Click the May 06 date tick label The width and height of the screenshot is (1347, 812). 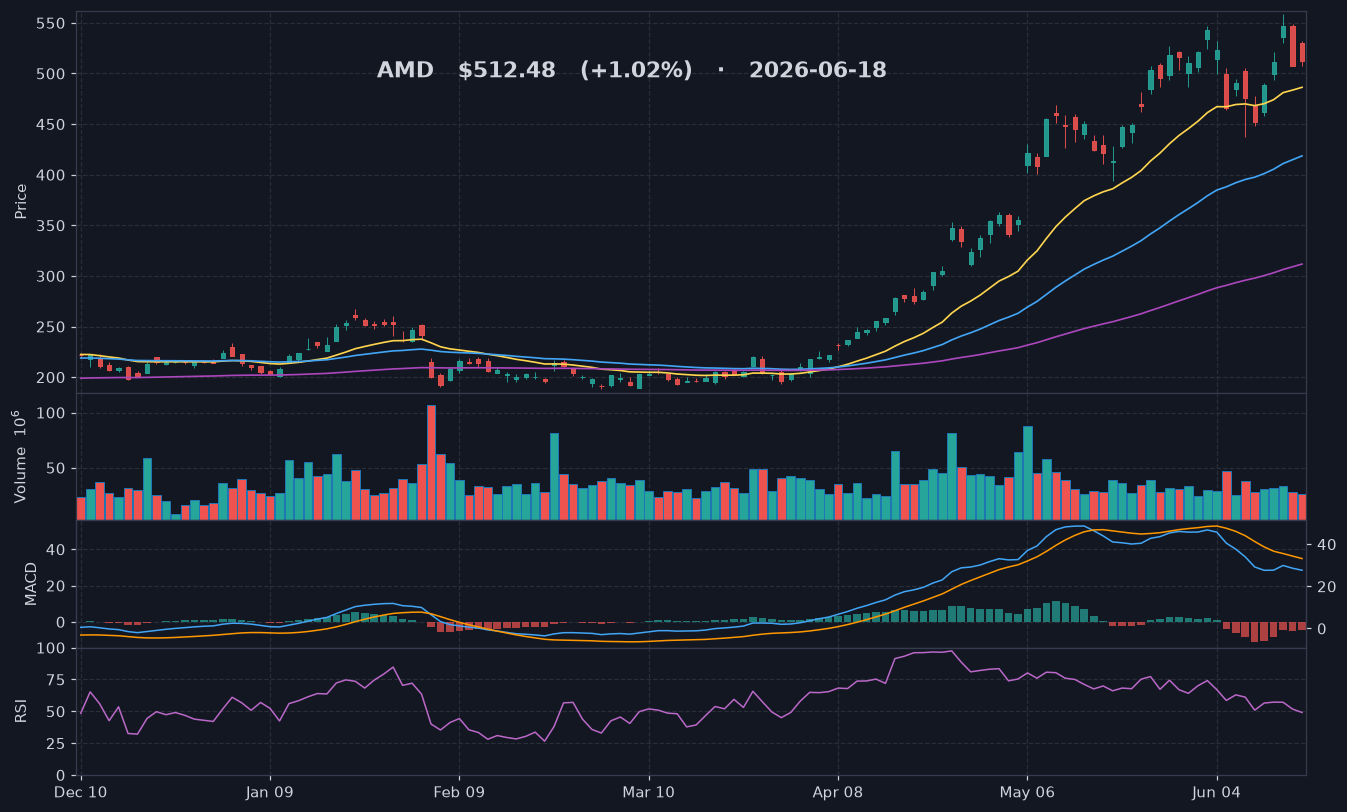click(1027, 793)
